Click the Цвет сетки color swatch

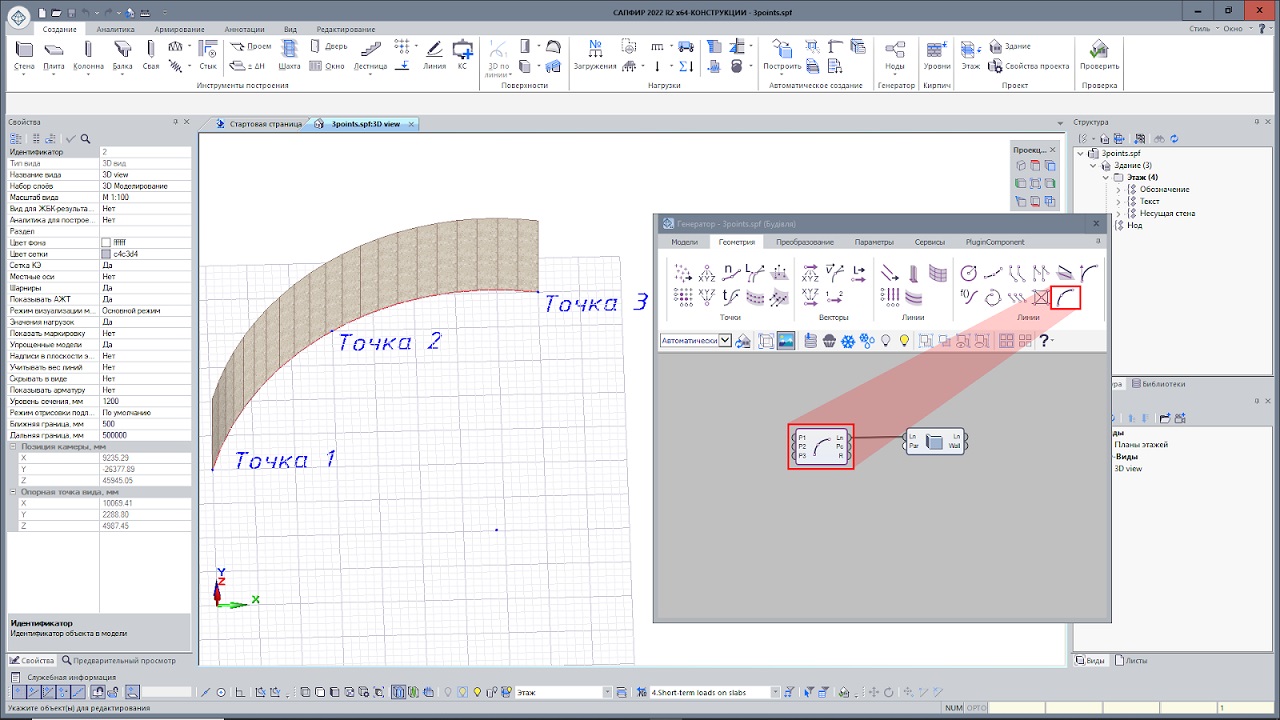106,254
